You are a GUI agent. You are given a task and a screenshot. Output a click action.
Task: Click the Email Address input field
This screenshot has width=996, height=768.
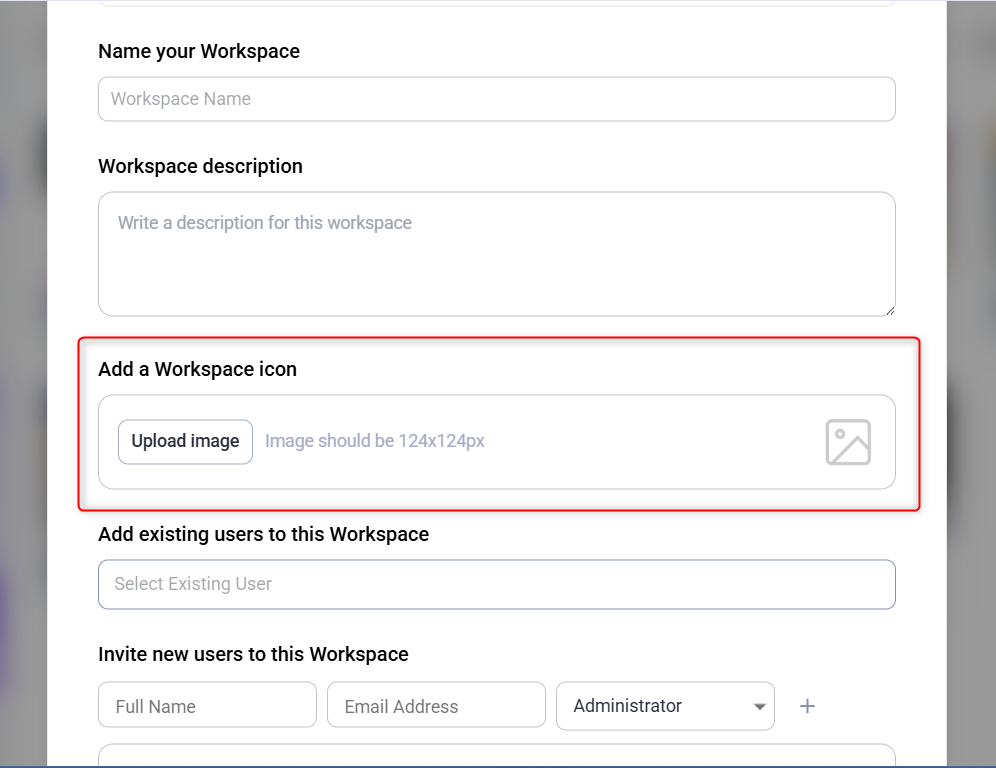436,706
